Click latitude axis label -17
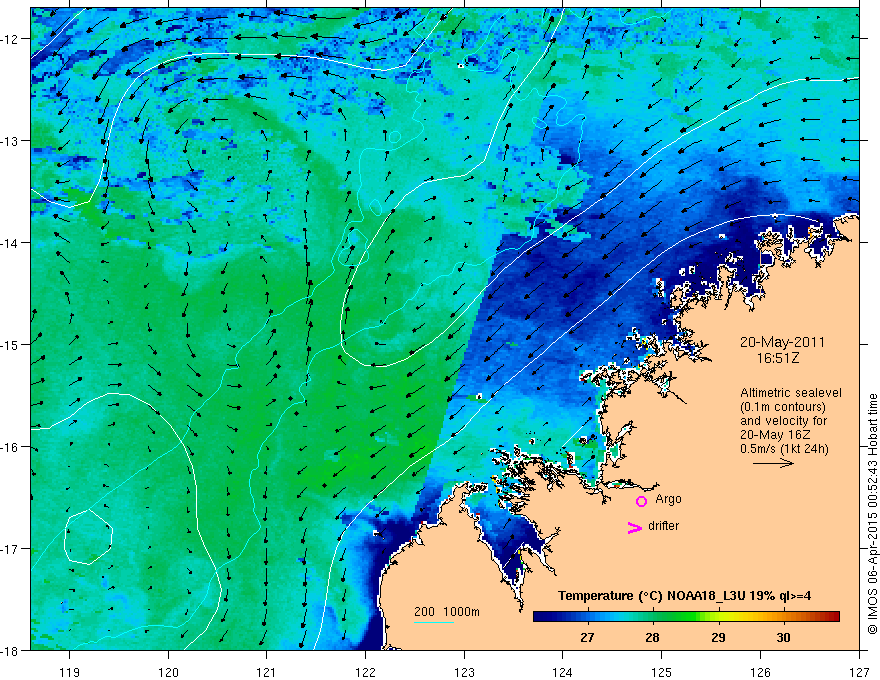Screen dimensions: 880x680 [x=10, y=548]
